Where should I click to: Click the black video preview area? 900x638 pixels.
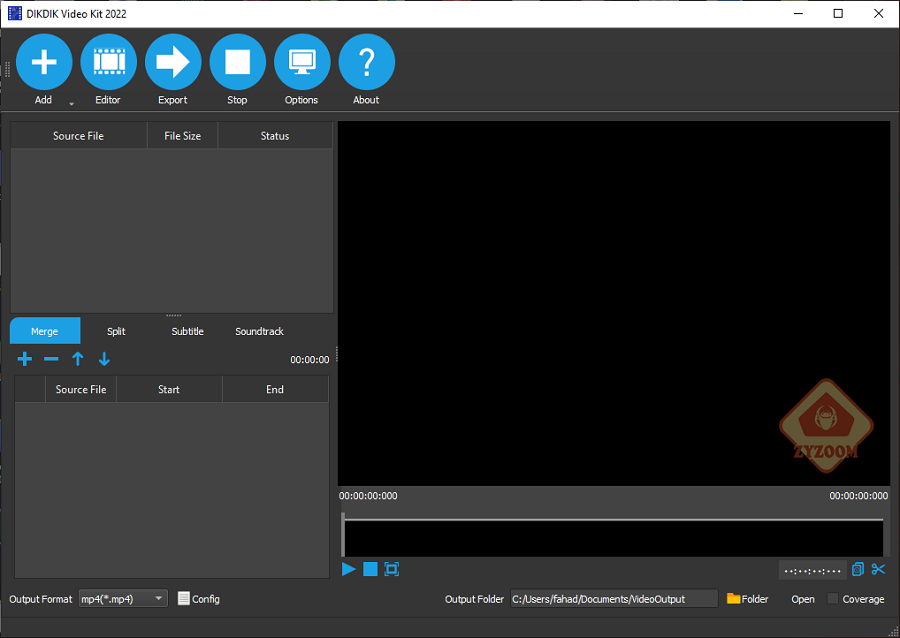[614, 304]
